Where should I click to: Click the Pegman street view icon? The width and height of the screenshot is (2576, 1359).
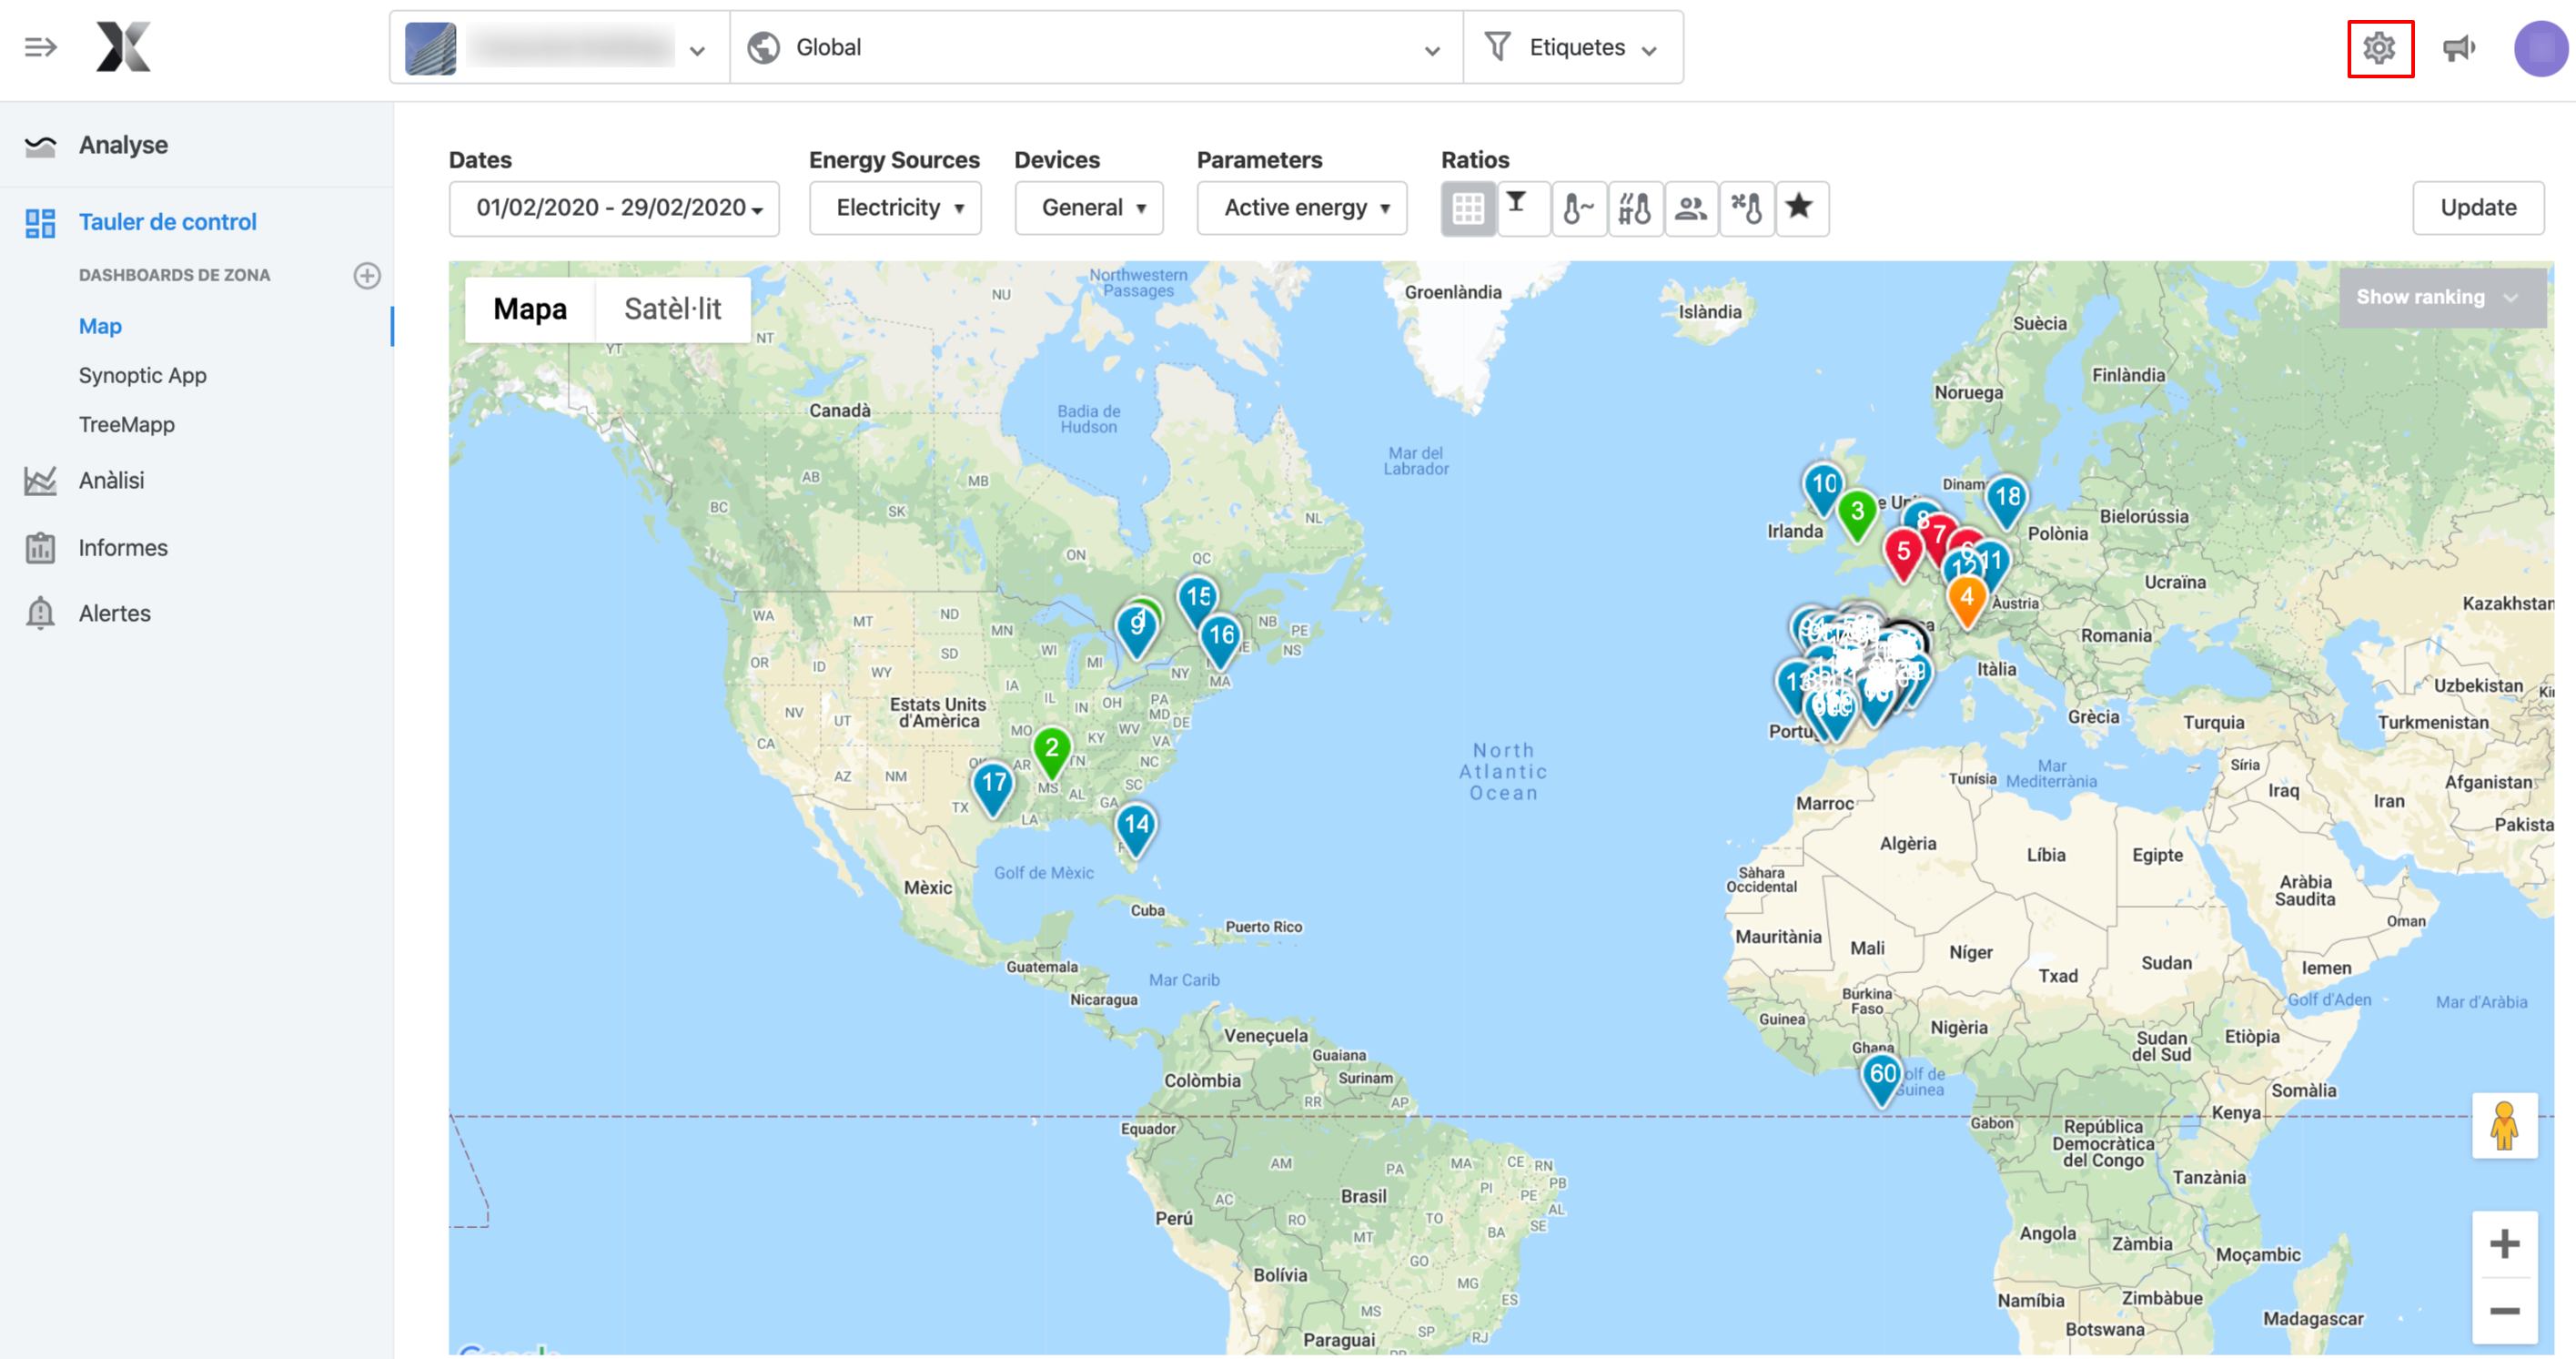(2504, 1125)
